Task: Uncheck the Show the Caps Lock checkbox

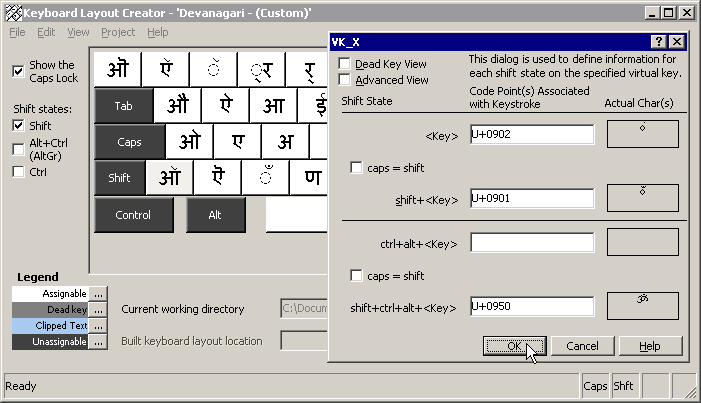Action: tap(18, 71)
